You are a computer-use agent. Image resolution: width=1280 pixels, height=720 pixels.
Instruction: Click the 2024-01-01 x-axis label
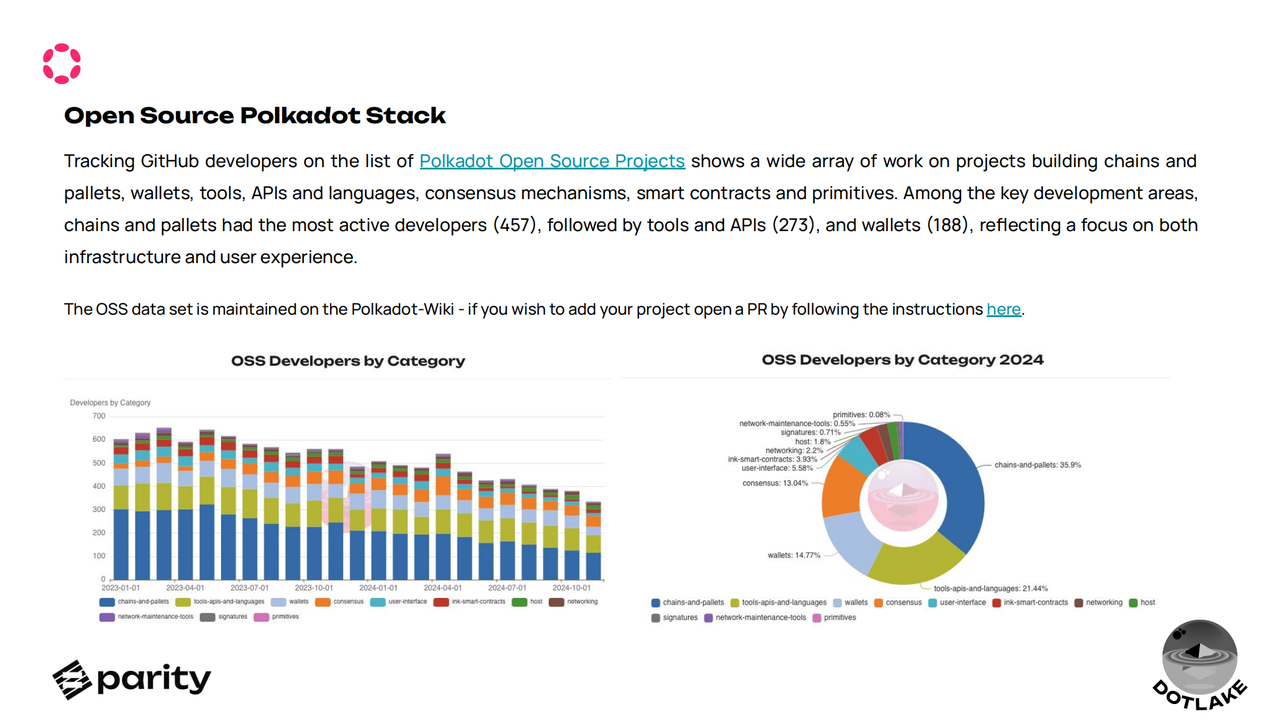tap(378, 588)
